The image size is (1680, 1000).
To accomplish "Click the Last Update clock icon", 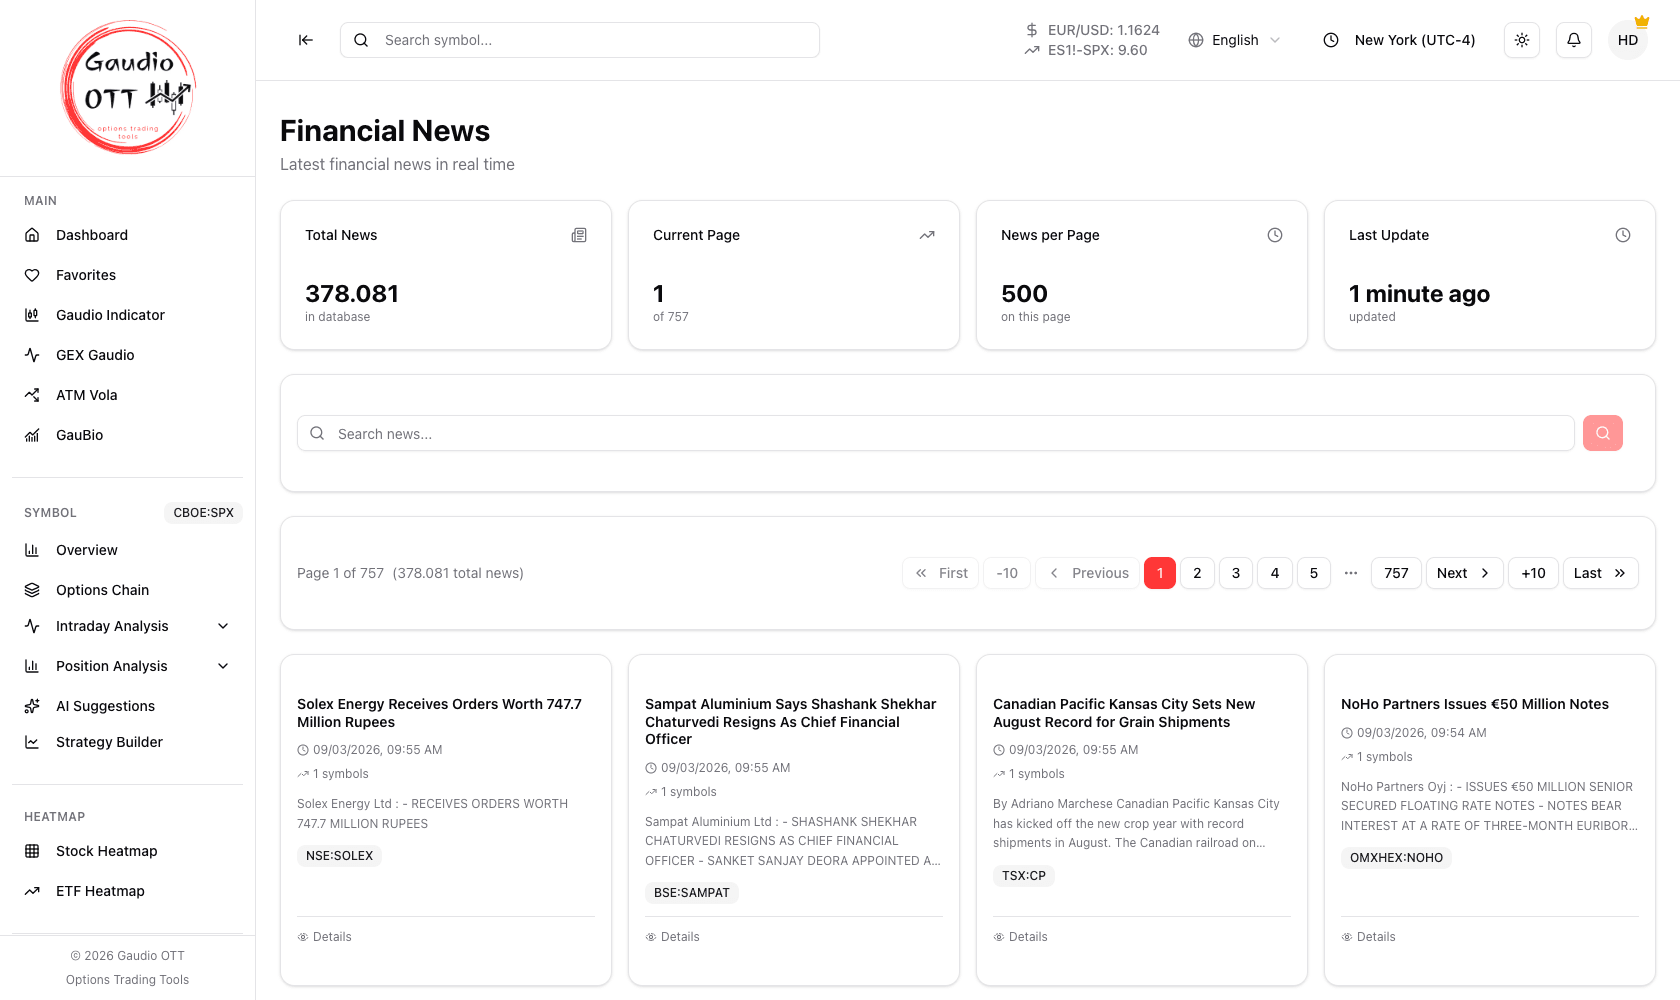I will (1623, 235).
